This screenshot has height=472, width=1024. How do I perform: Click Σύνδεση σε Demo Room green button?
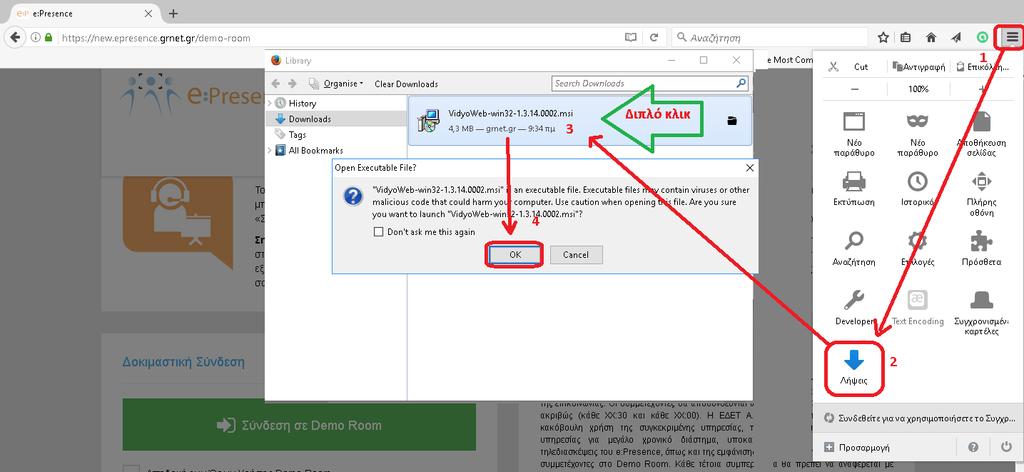(x=299, y=426)
